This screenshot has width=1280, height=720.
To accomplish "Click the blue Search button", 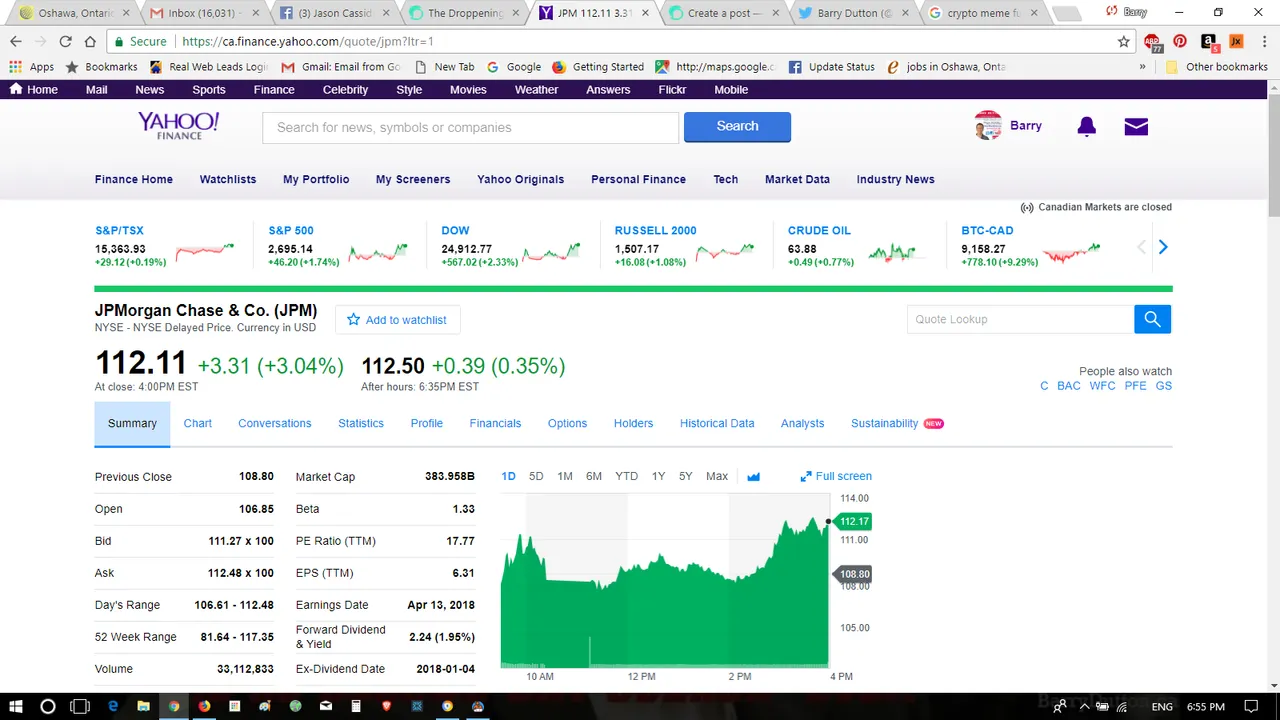I will coord(737,127).
